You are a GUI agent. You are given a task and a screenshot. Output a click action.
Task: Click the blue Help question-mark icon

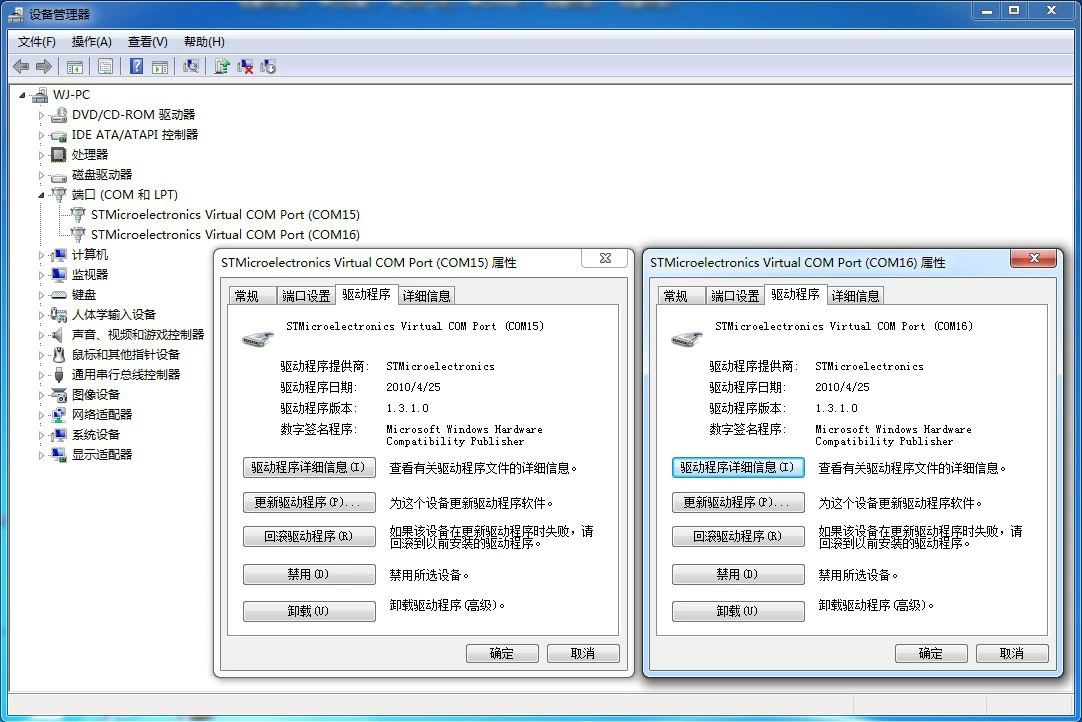136,66
